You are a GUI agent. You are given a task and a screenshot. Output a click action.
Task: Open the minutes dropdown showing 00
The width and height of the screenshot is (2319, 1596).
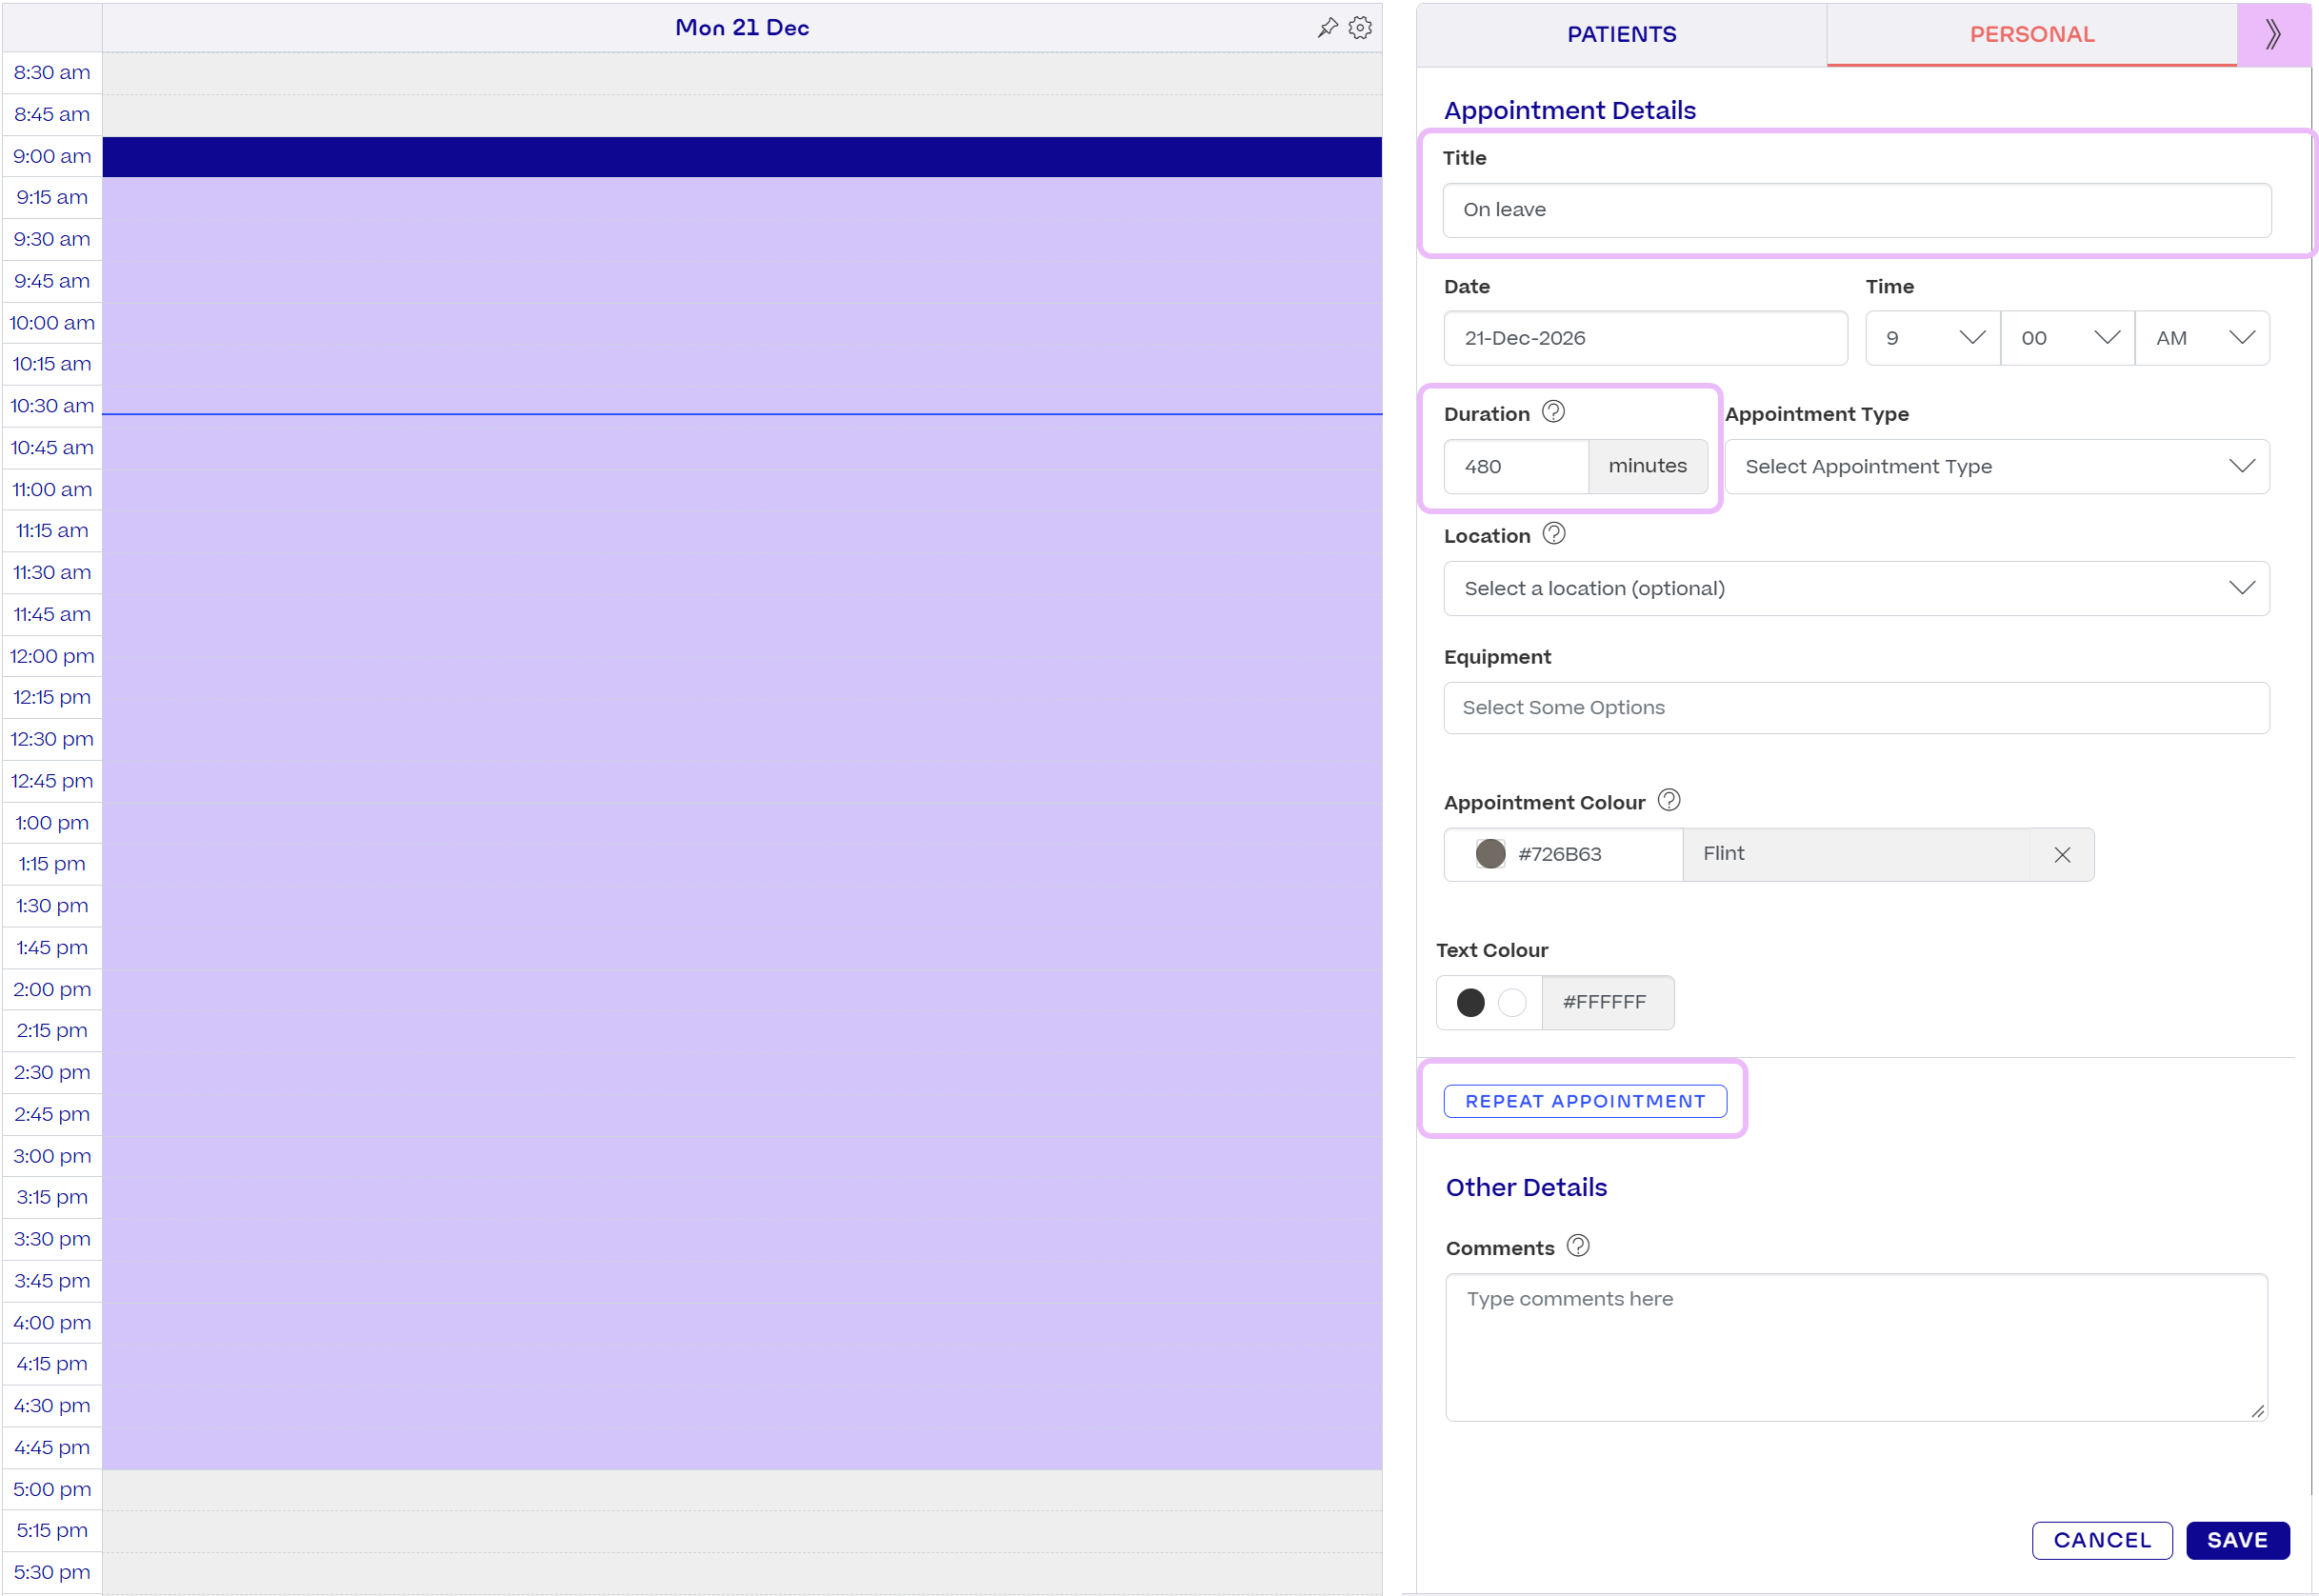[x=2067, y=338]
